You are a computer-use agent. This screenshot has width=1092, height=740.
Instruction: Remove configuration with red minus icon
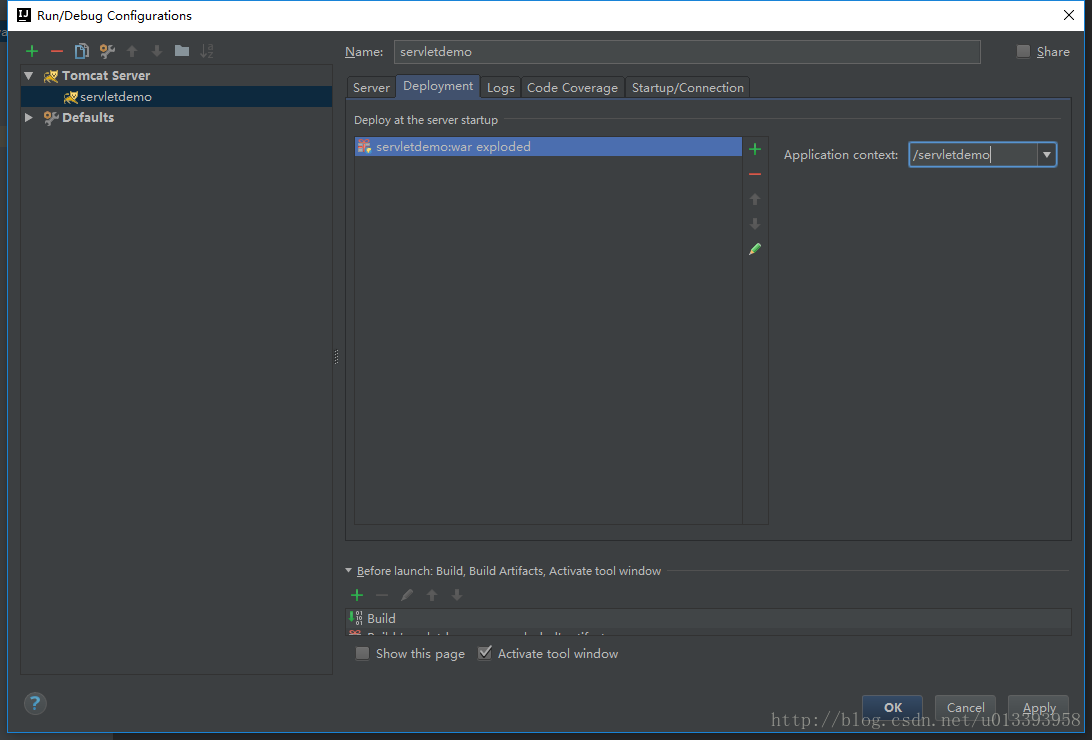[x=57, y=51]
